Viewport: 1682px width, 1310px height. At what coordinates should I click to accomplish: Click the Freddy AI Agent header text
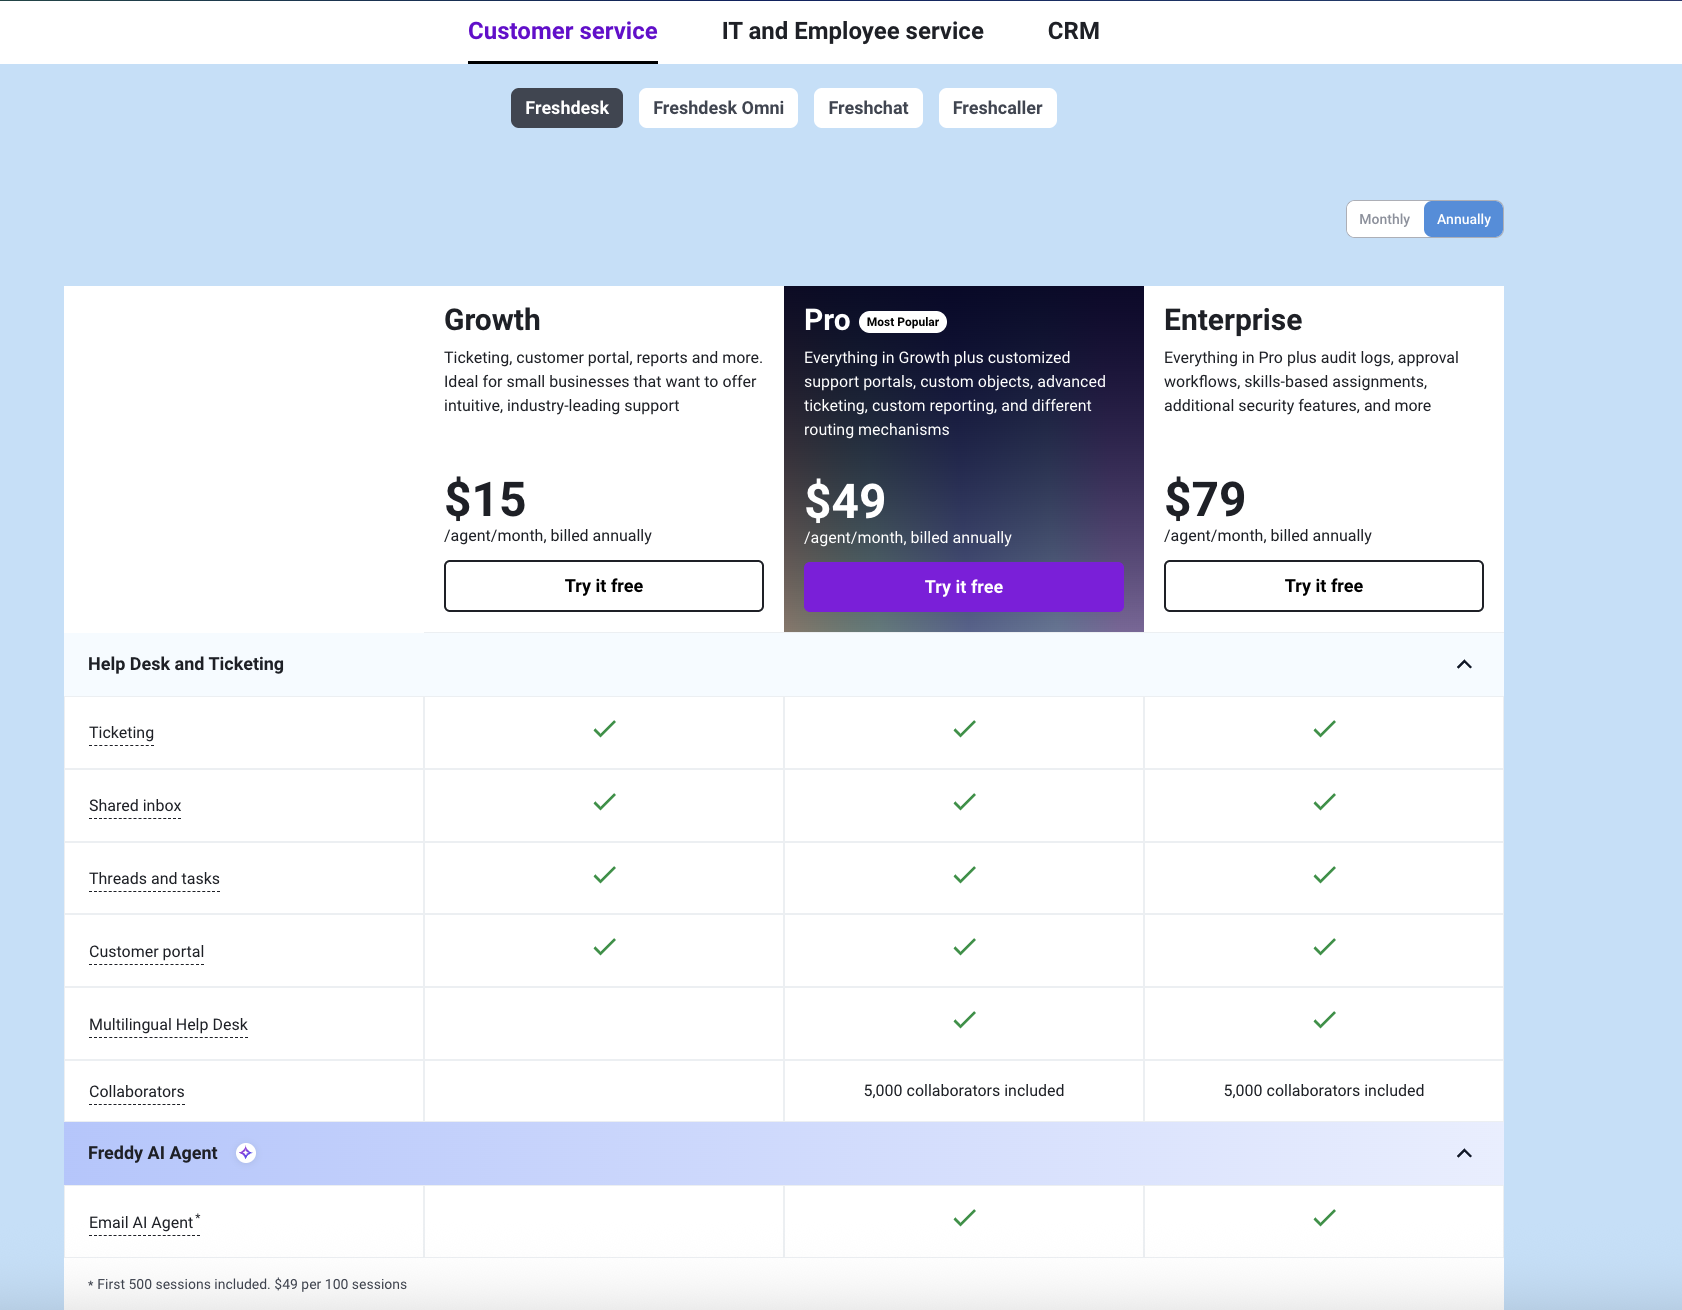[152, 1153]
